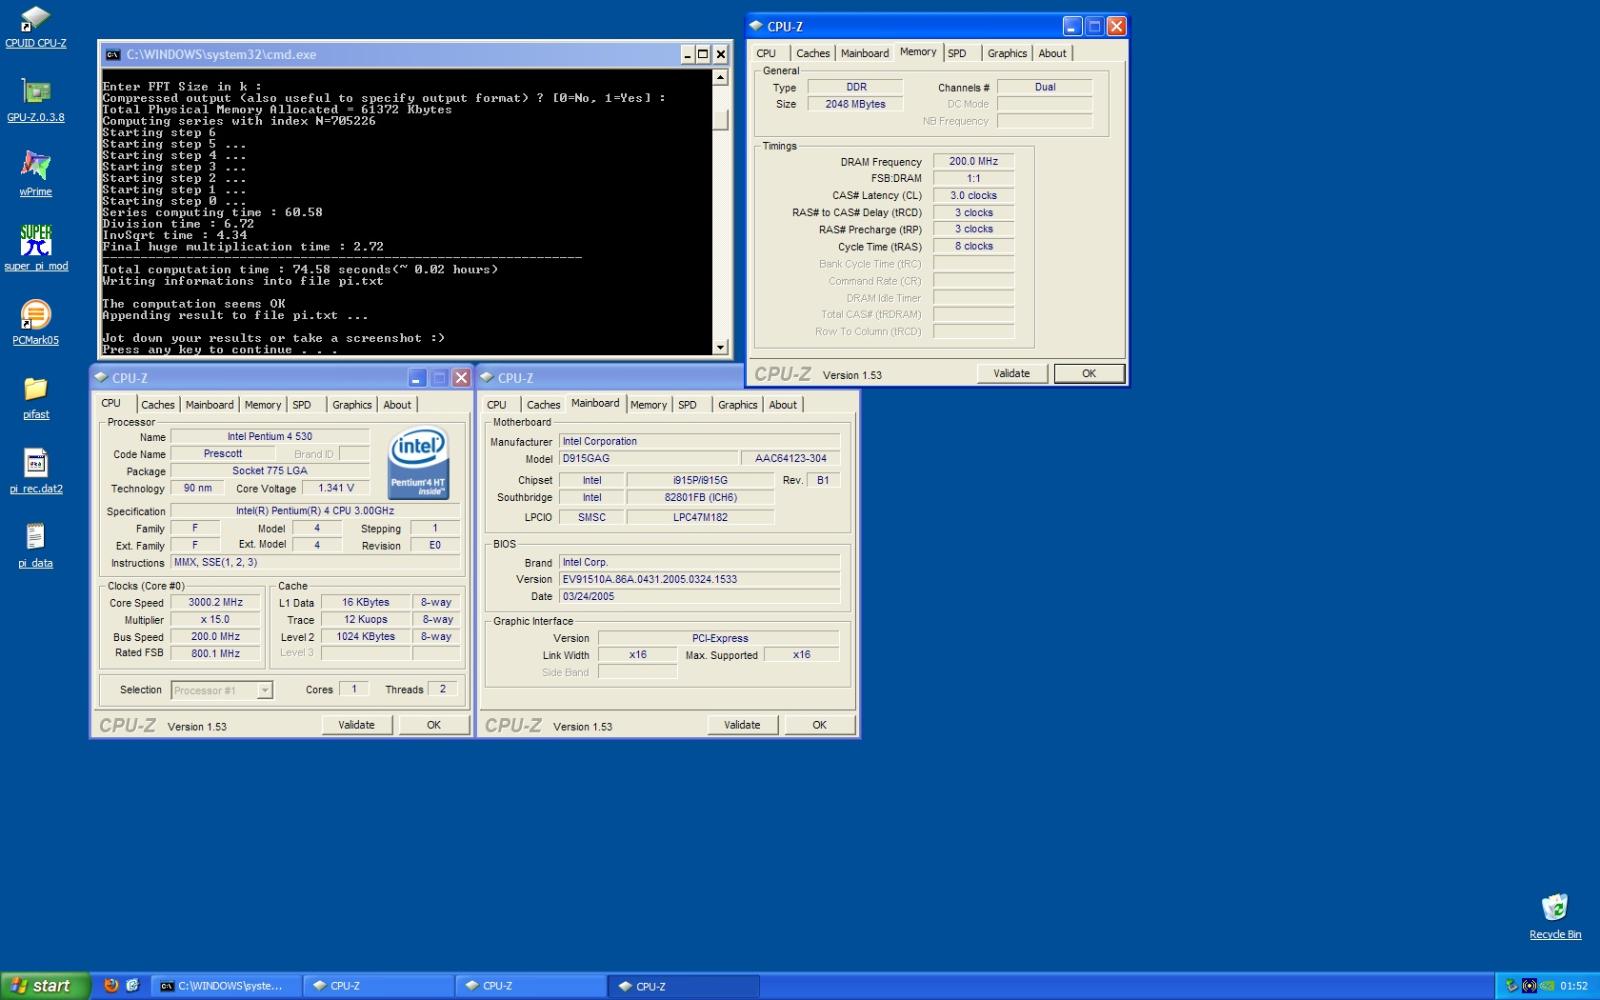Open About tab in Memory window
Viewport: 1600px width, 1000px height.
[x=1052, y=54]
